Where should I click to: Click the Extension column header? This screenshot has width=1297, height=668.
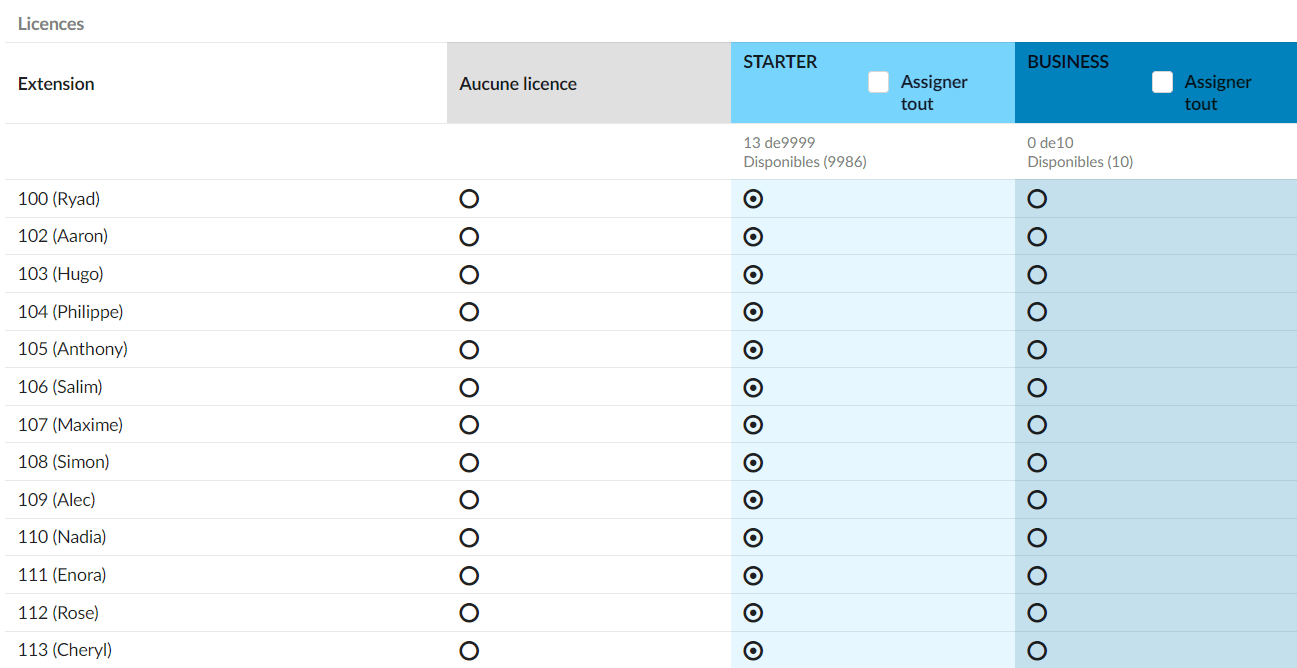(x=56, y=84)
